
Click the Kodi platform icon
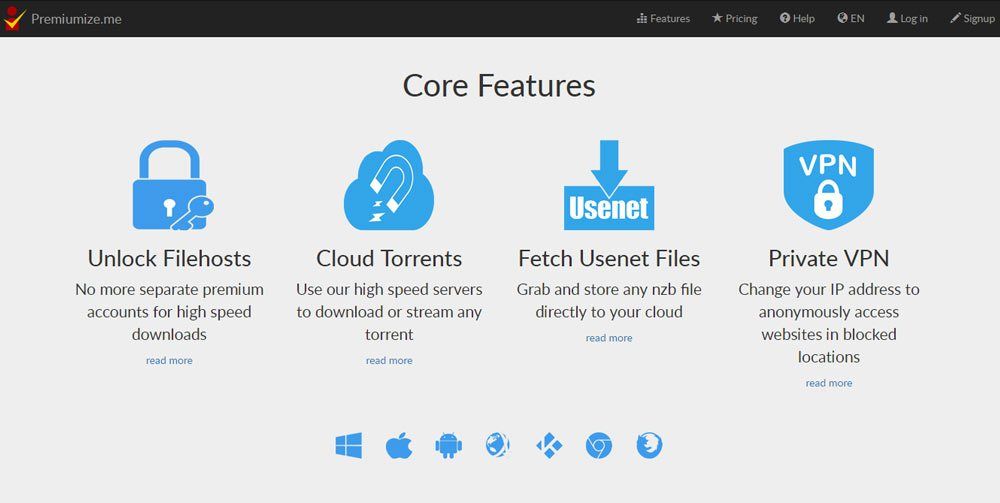(548, 445)
